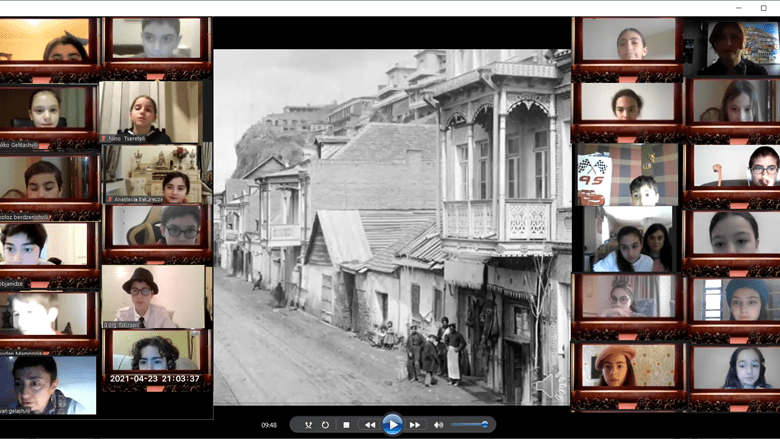Click the speaker overlay icon on the photo
Screen dimensions: 780x439
pyautogui.click(x=546, y=385)
